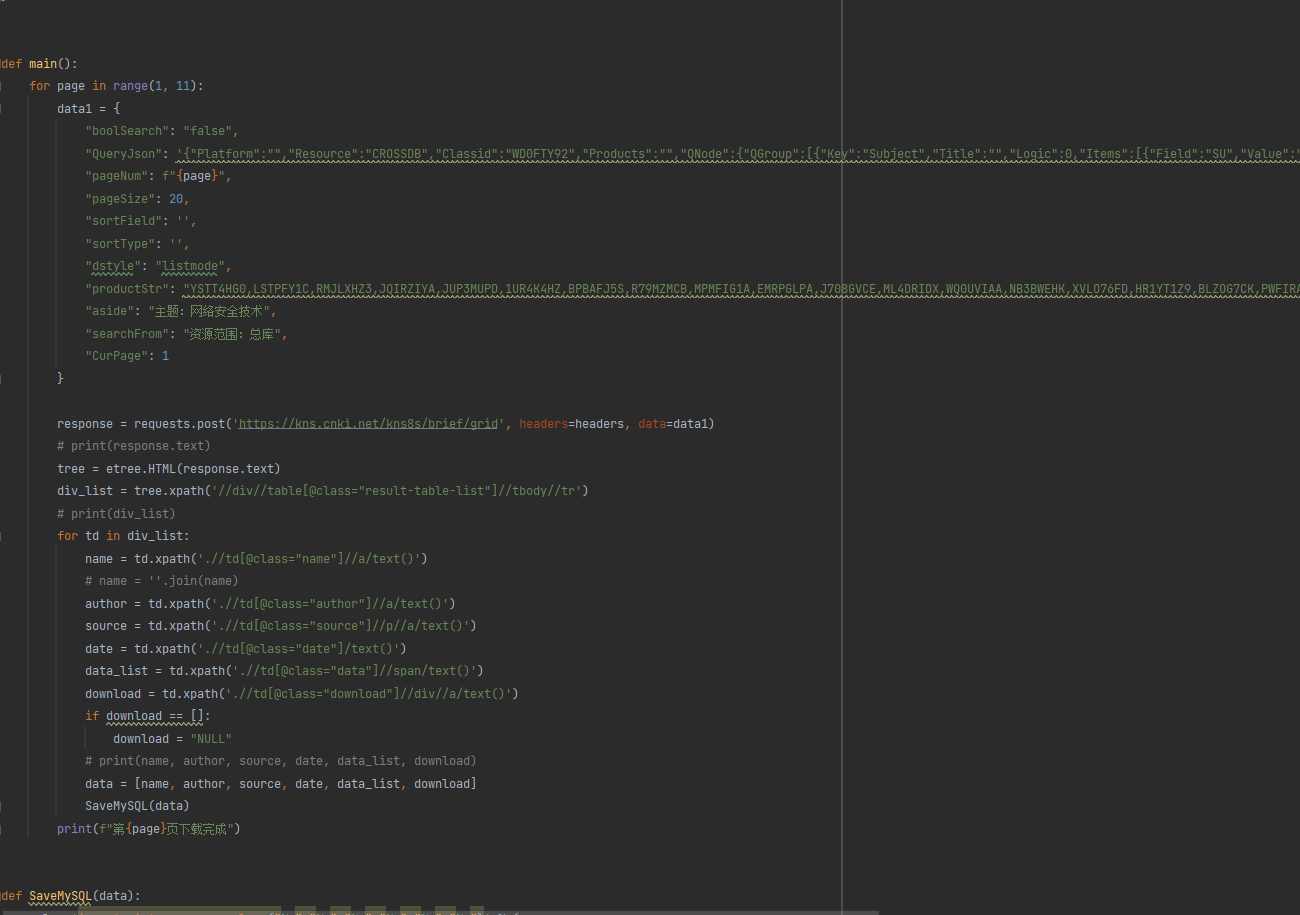Viewport: 1300px width, 915px height.
Task: Click the td[@class="source"] xpath string
Action: tap(340, 626)
